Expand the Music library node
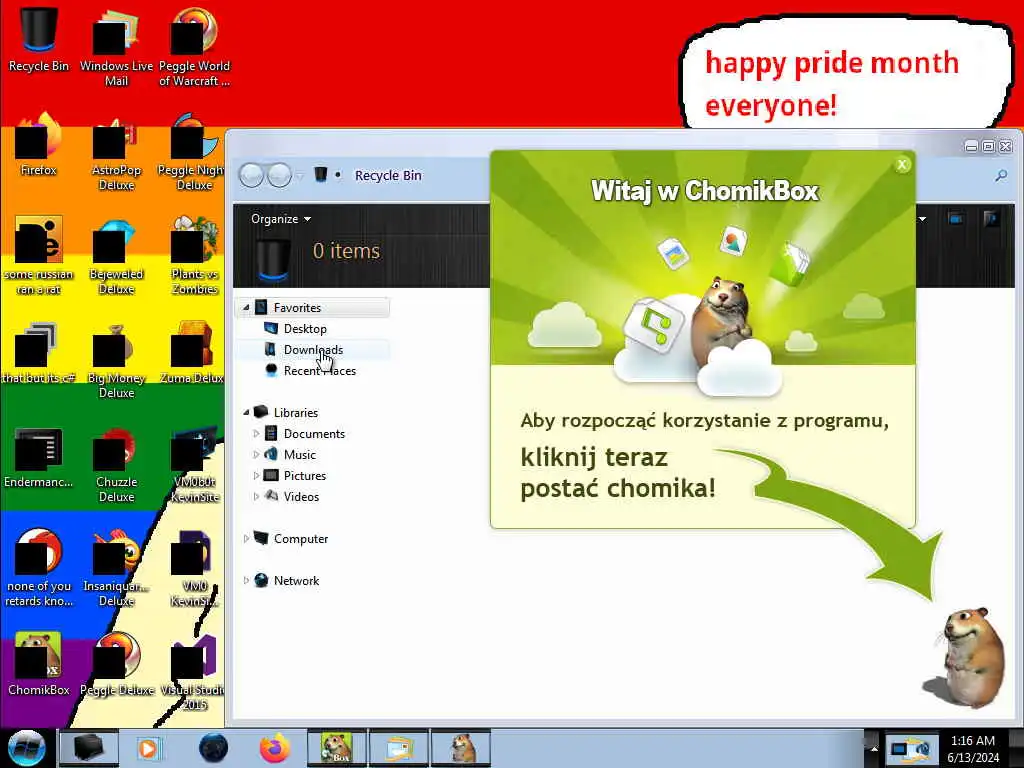This screenshot has height=768, width=1024. tap(256, 454)
